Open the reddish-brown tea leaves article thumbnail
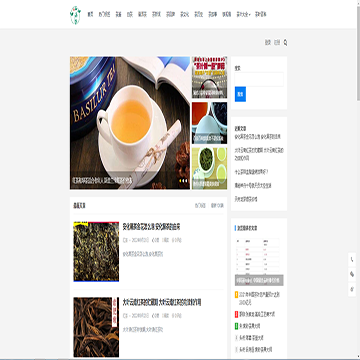360x360 pixels. coord(96,327)
